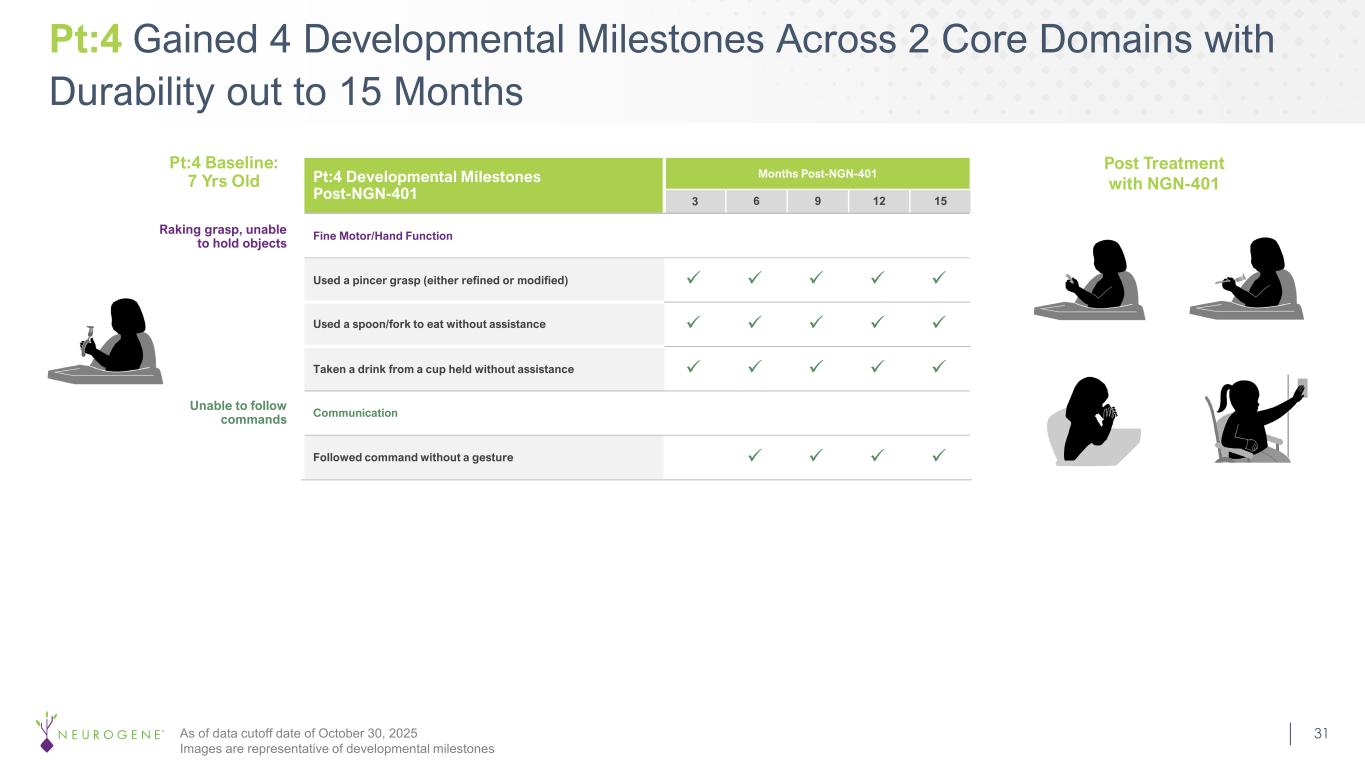Click the pincer grasp checkmark at month 3
This screenshot has width=1365, height=768.
[694, 280]
